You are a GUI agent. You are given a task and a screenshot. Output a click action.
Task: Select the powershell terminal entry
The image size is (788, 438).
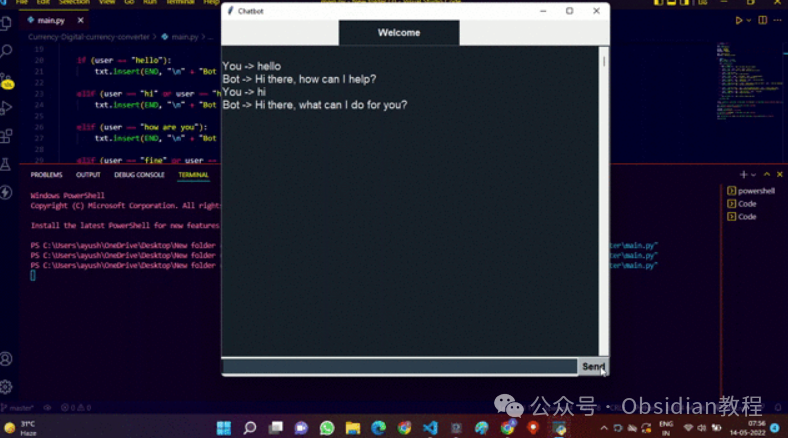tap(751, 191)
